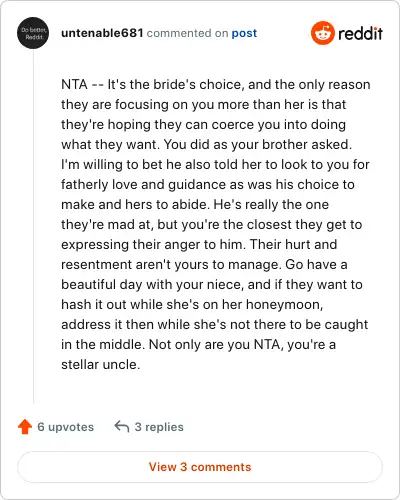Click the closing words "stellar uncle."
The width and height of the screenshot is (400, 500).
pos(101,365)
